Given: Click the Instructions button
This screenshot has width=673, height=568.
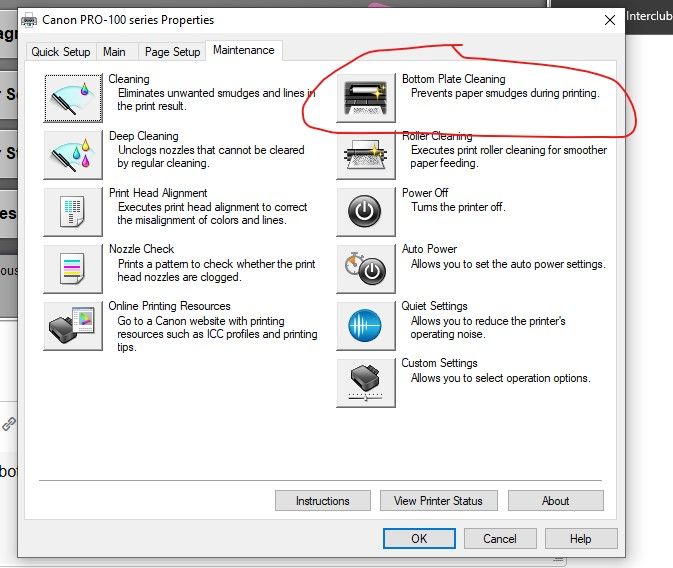Looking at the screenshot, I should (x=323, y=501).
